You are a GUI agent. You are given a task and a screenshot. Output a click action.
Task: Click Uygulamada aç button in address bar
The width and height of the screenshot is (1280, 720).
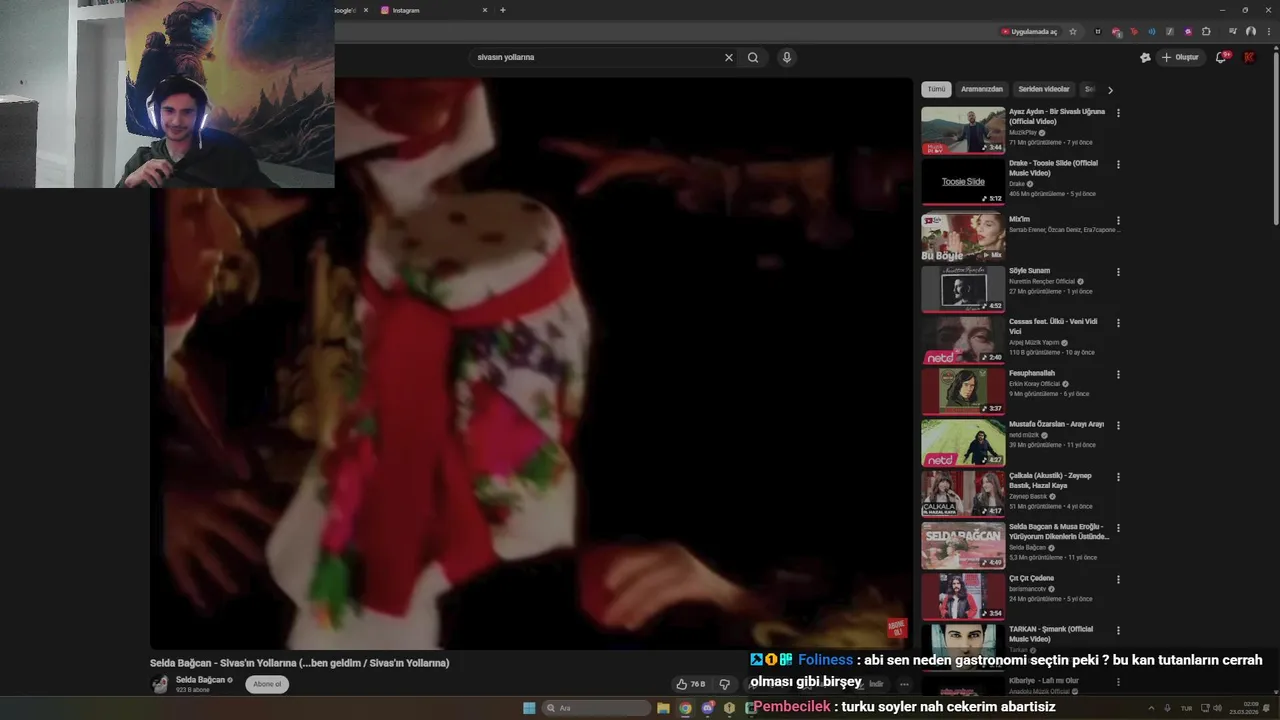coord(1029,31)
